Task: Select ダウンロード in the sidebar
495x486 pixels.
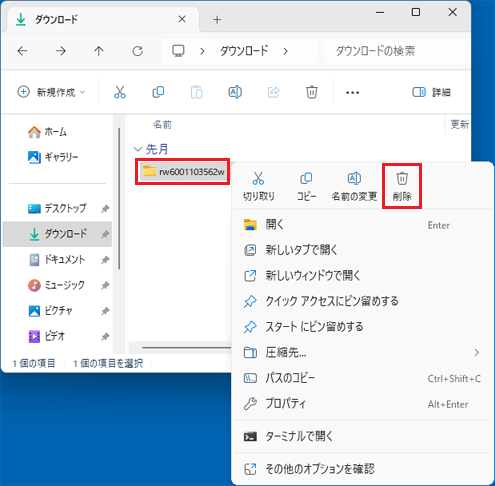Action: [x=57, y=234]
